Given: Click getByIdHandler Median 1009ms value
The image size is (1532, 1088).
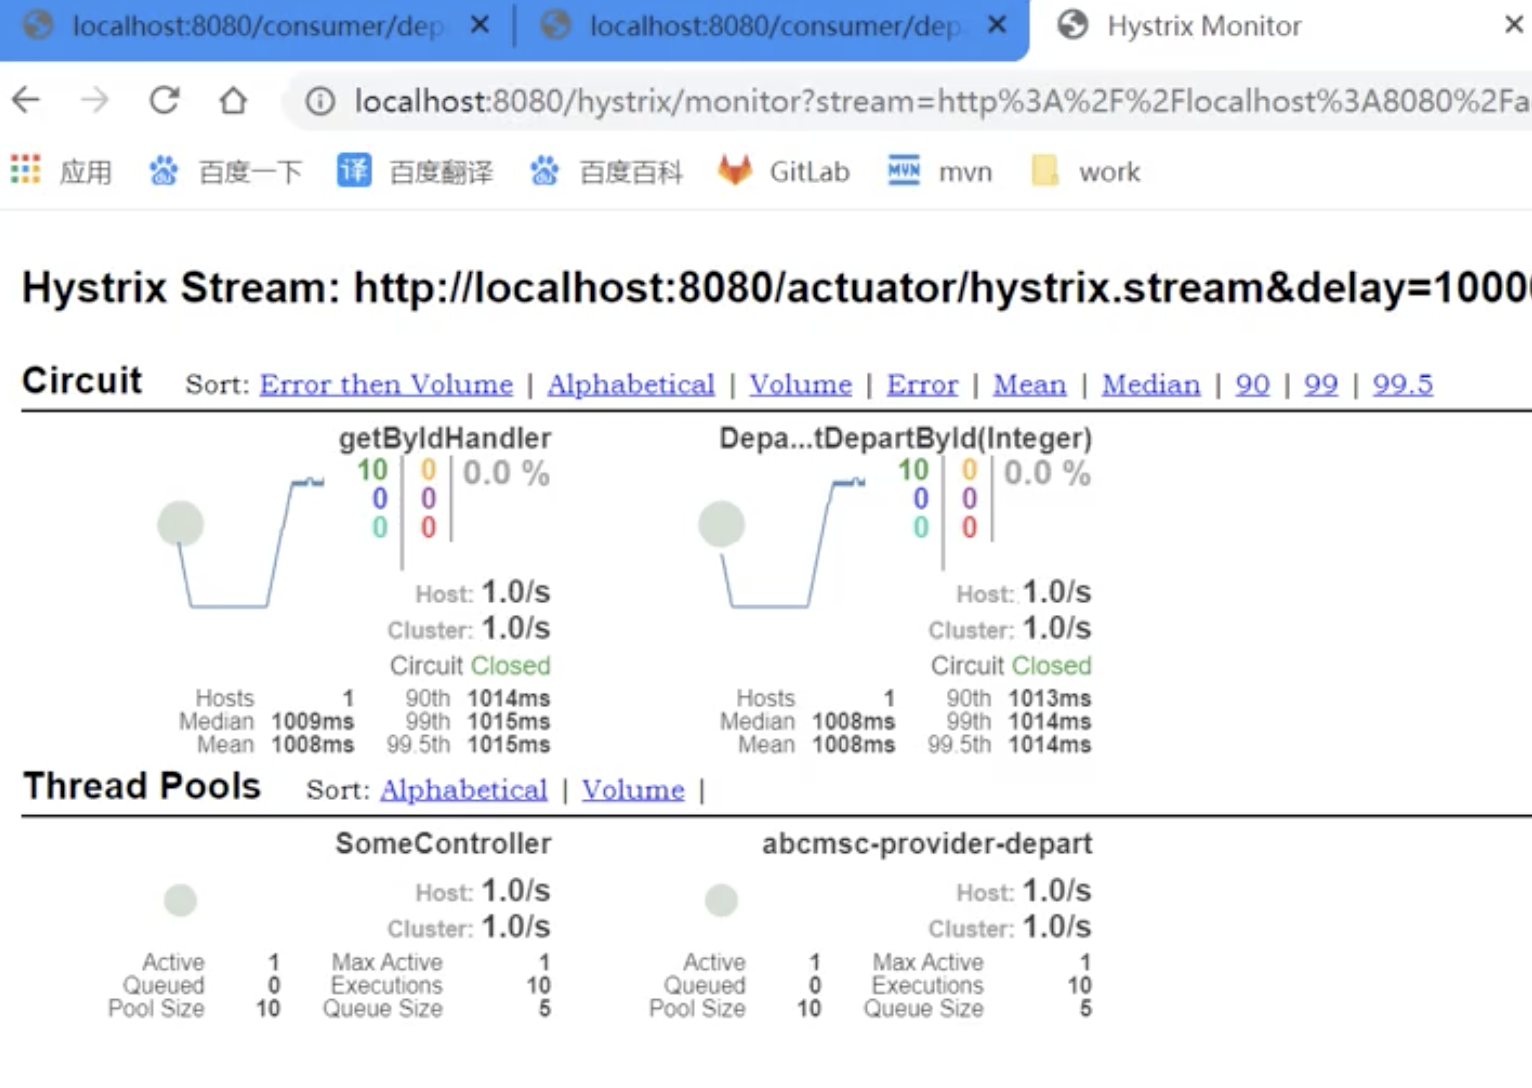Looking at the screenshot, I should 312,722.
